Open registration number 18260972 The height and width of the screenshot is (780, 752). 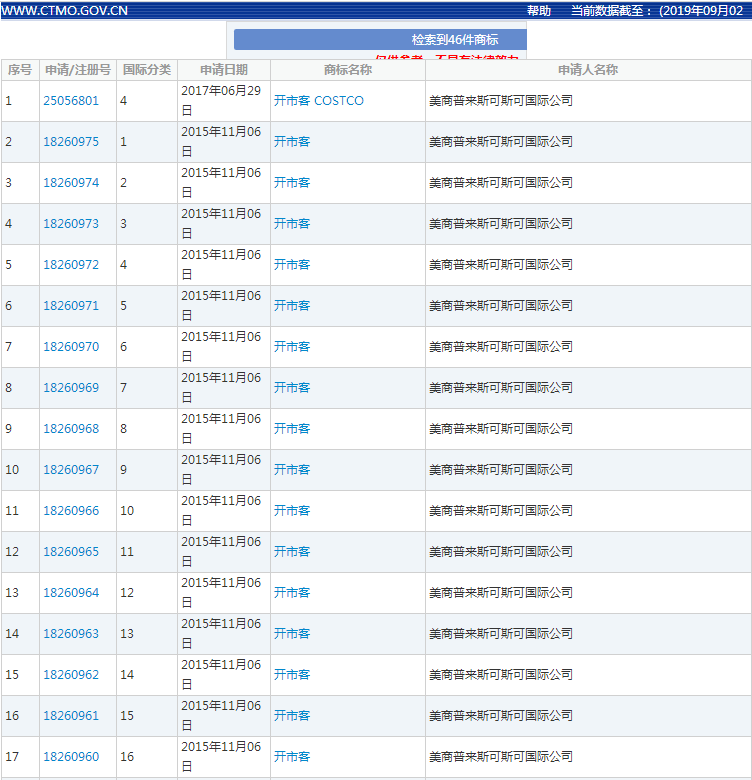(x=71, y=265)
